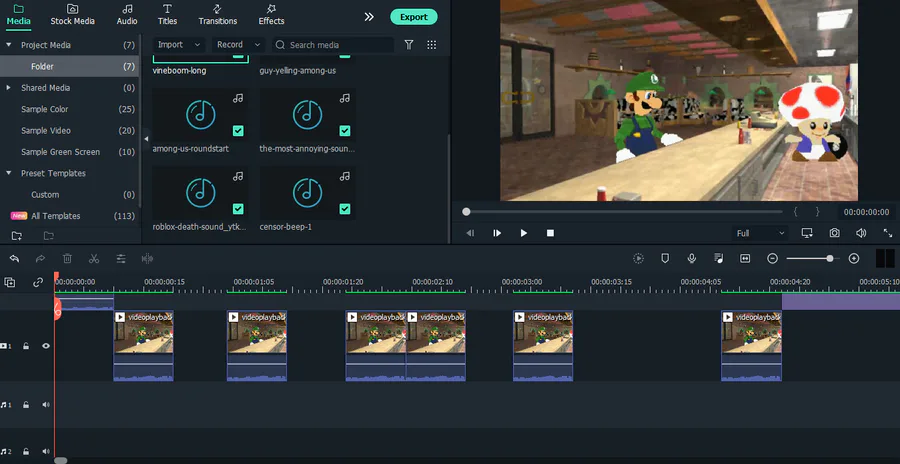Adjust preview volume speaker icon

click(861, 233)
